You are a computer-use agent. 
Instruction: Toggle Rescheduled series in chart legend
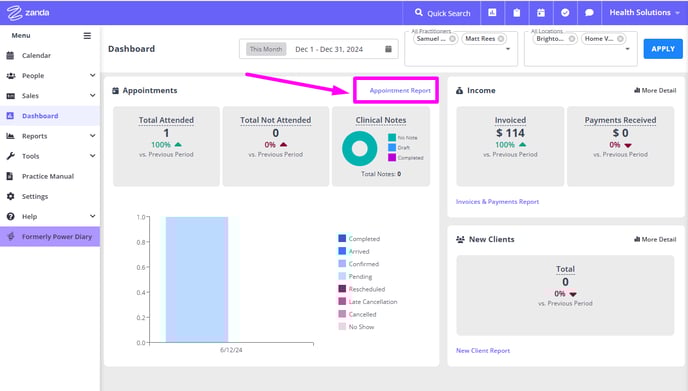pos(362,289)
